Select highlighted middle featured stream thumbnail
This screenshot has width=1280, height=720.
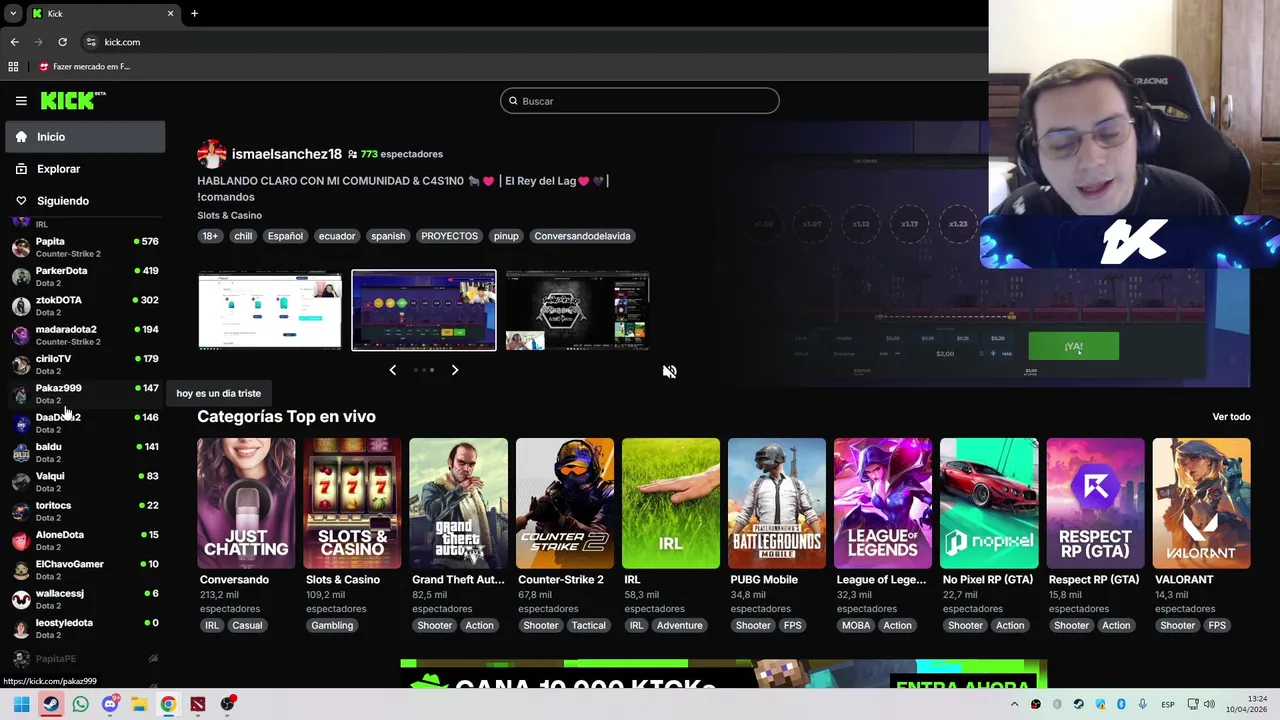(424, 310)
